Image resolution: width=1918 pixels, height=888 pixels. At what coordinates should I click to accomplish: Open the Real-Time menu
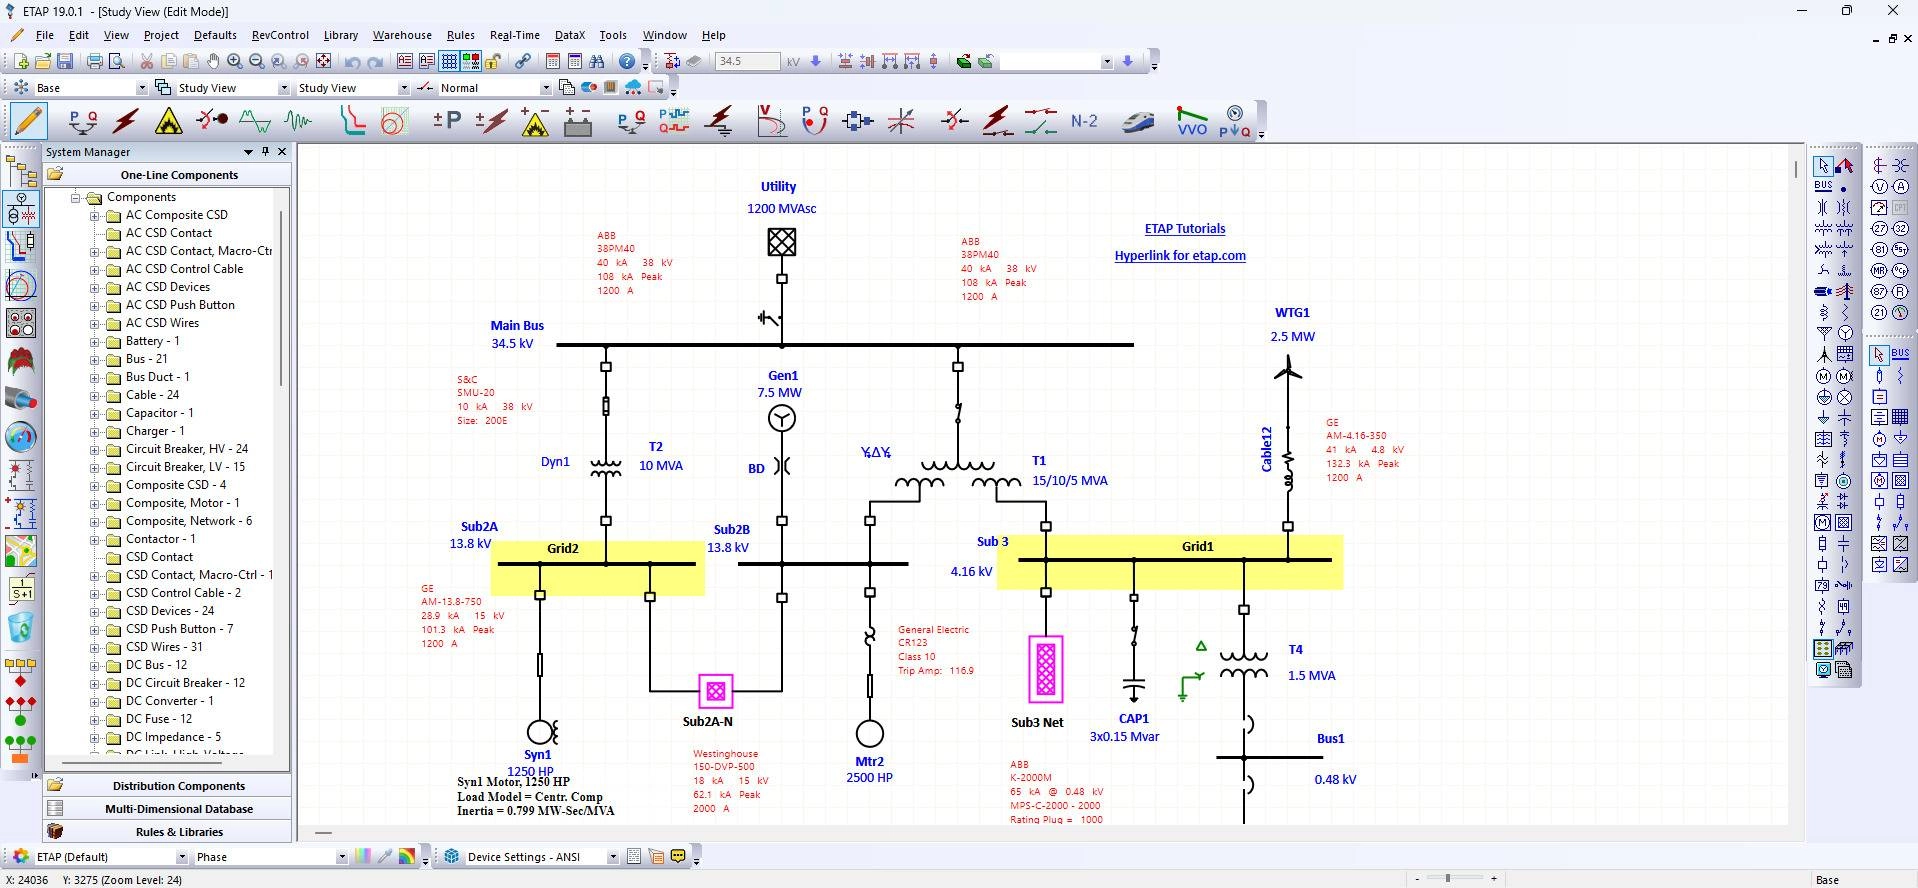(515, 35)
